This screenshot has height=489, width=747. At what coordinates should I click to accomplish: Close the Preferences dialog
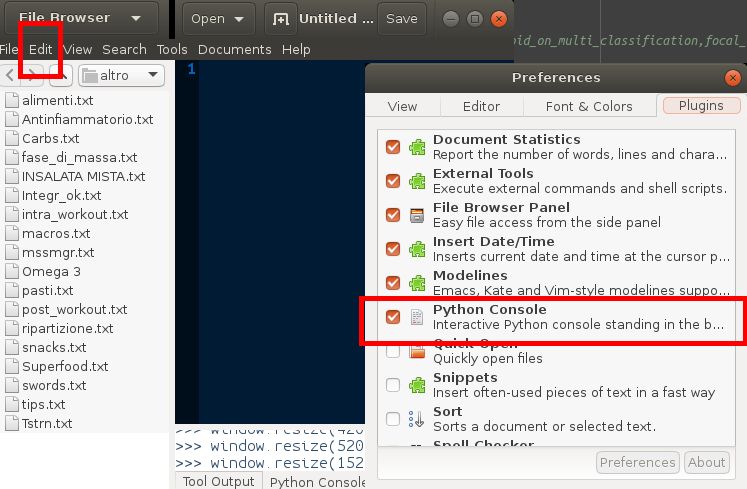click(733, 78)
